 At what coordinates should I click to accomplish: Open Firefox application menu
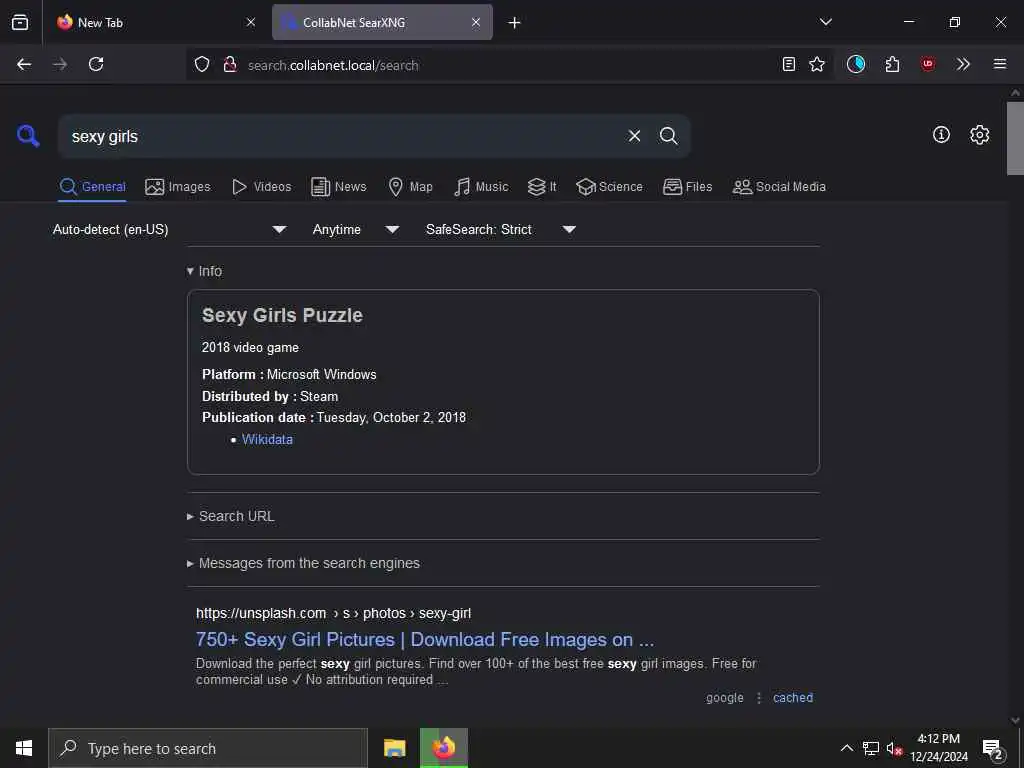[x=999, y=64]
